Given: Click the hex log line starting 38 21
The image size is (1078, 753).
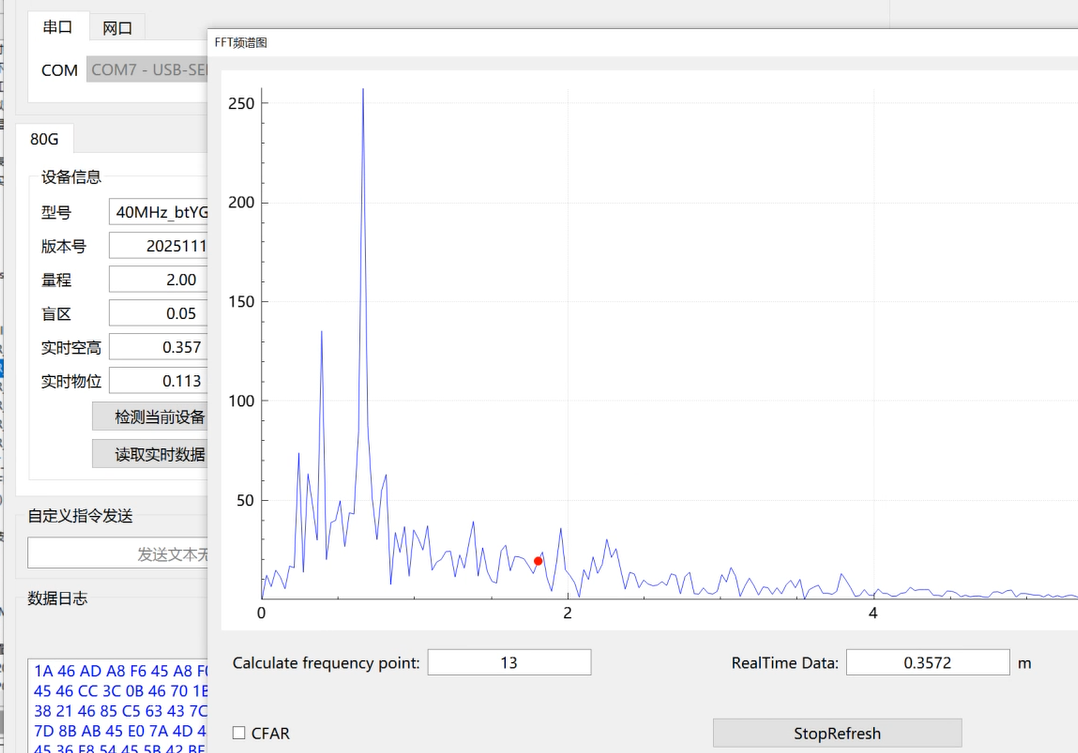Looking at the screenshot, I should 120,710.
